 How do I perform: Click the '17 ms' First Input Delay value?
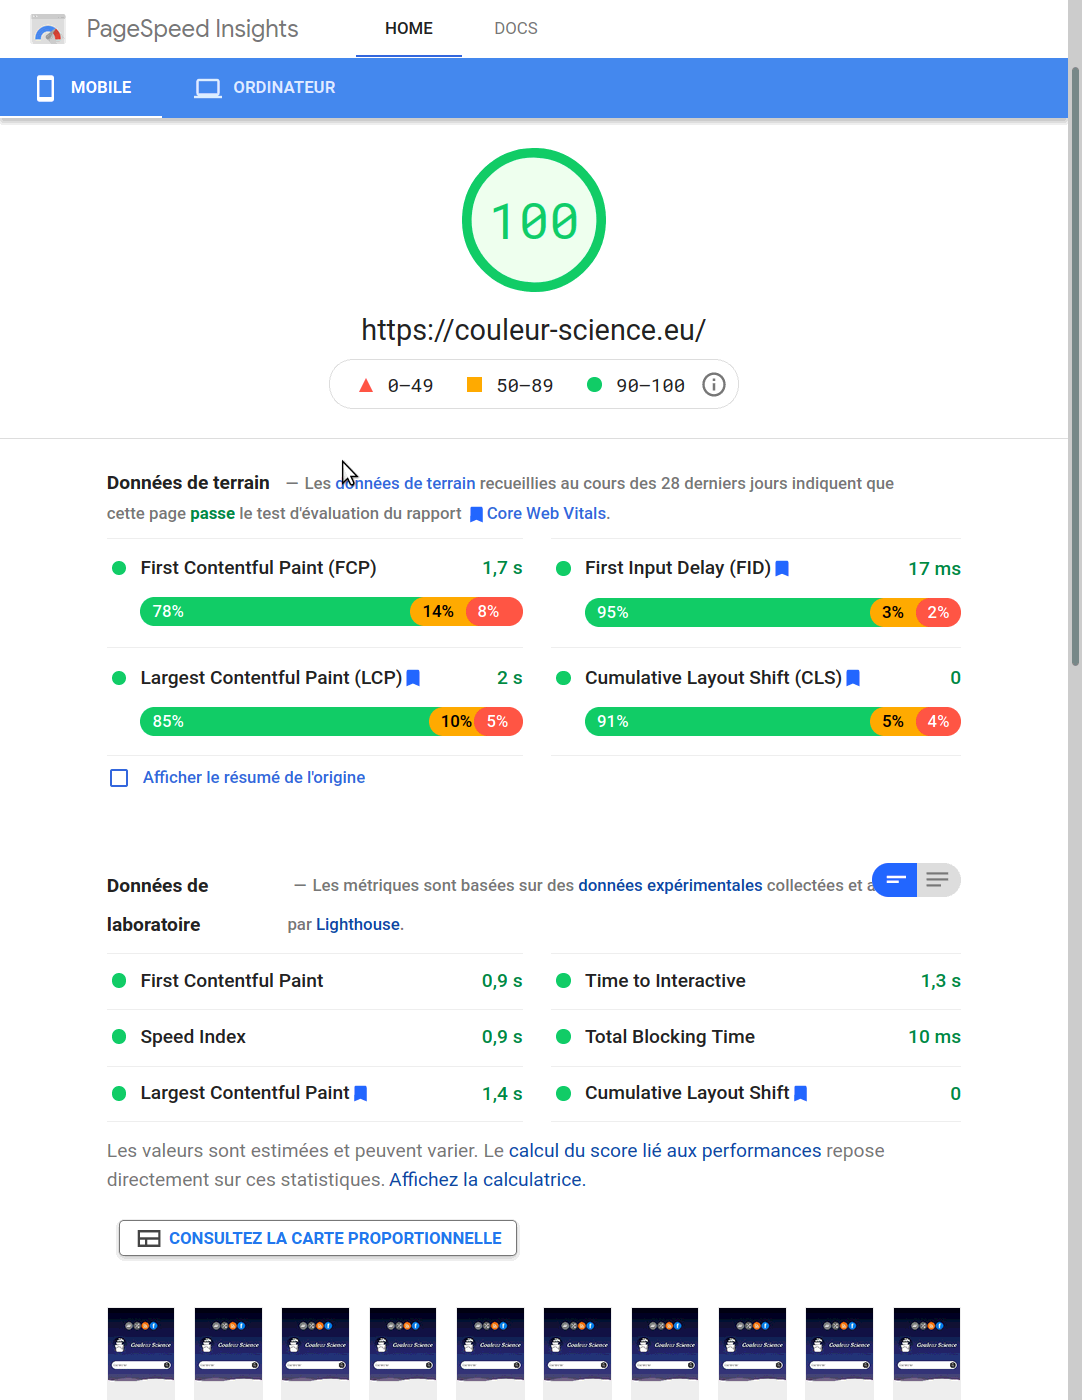coord(934,569)
